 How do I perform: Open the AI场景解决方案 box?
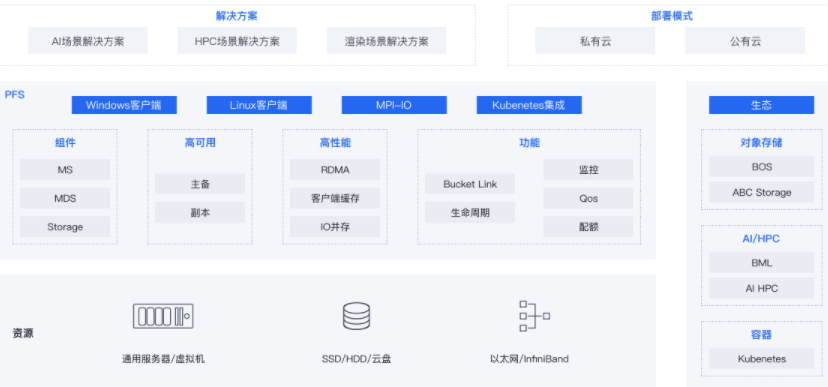[x=88, y=41]
